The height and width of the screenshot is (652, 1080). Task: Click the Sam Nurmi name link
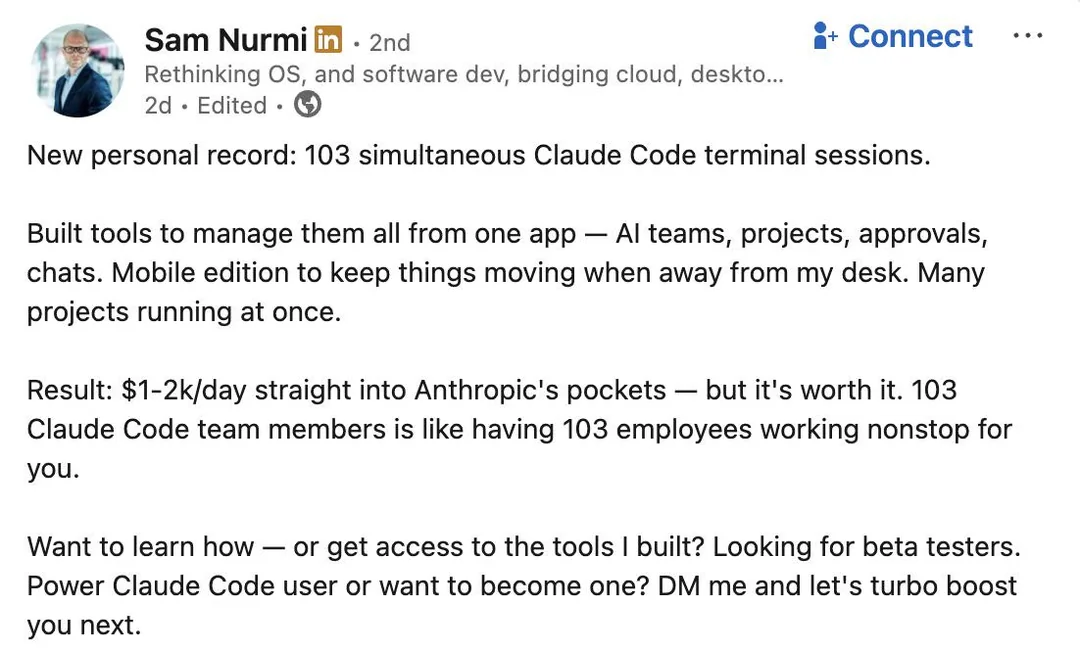[x=225, y=40]
